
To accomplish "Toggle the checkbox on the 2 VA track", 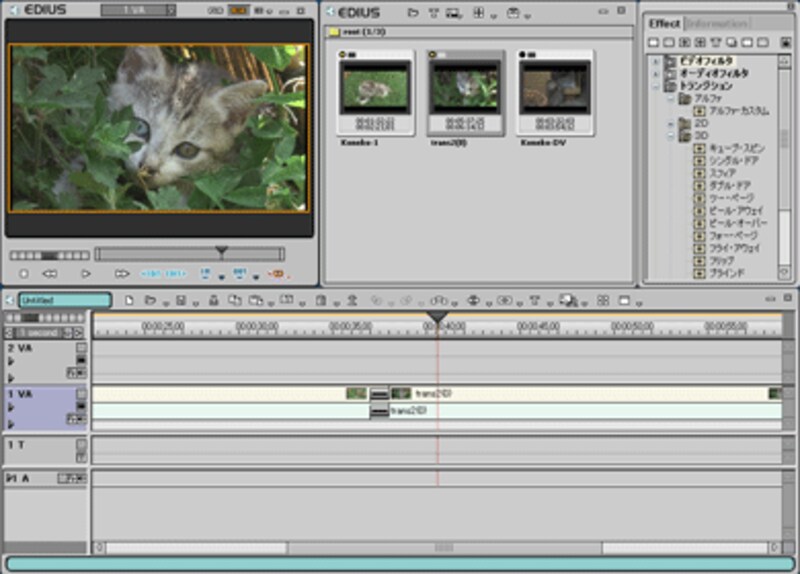I will [81, 348].
